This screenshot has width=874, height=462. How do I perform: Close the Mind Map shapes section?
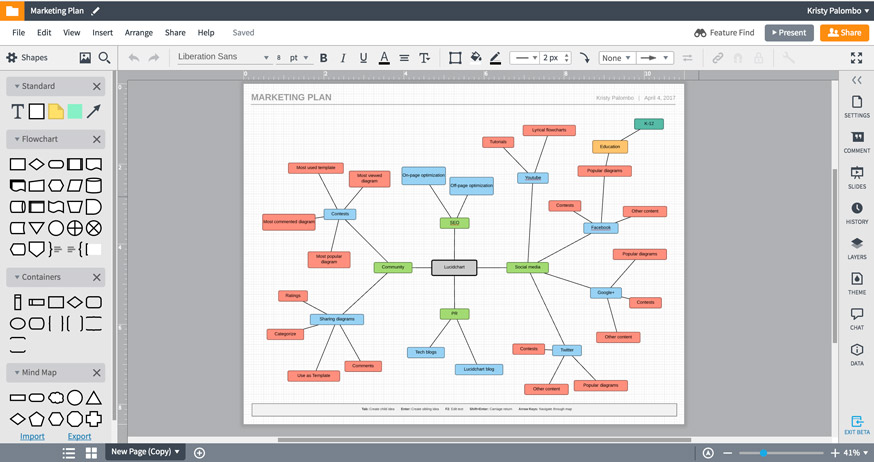click(x=97, y=373)
